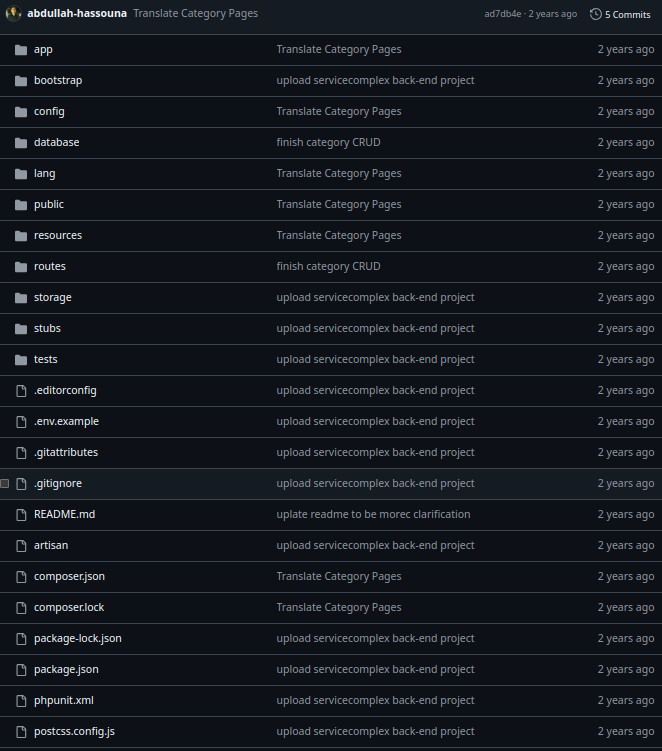Click the database folder icon

[21, 142]
